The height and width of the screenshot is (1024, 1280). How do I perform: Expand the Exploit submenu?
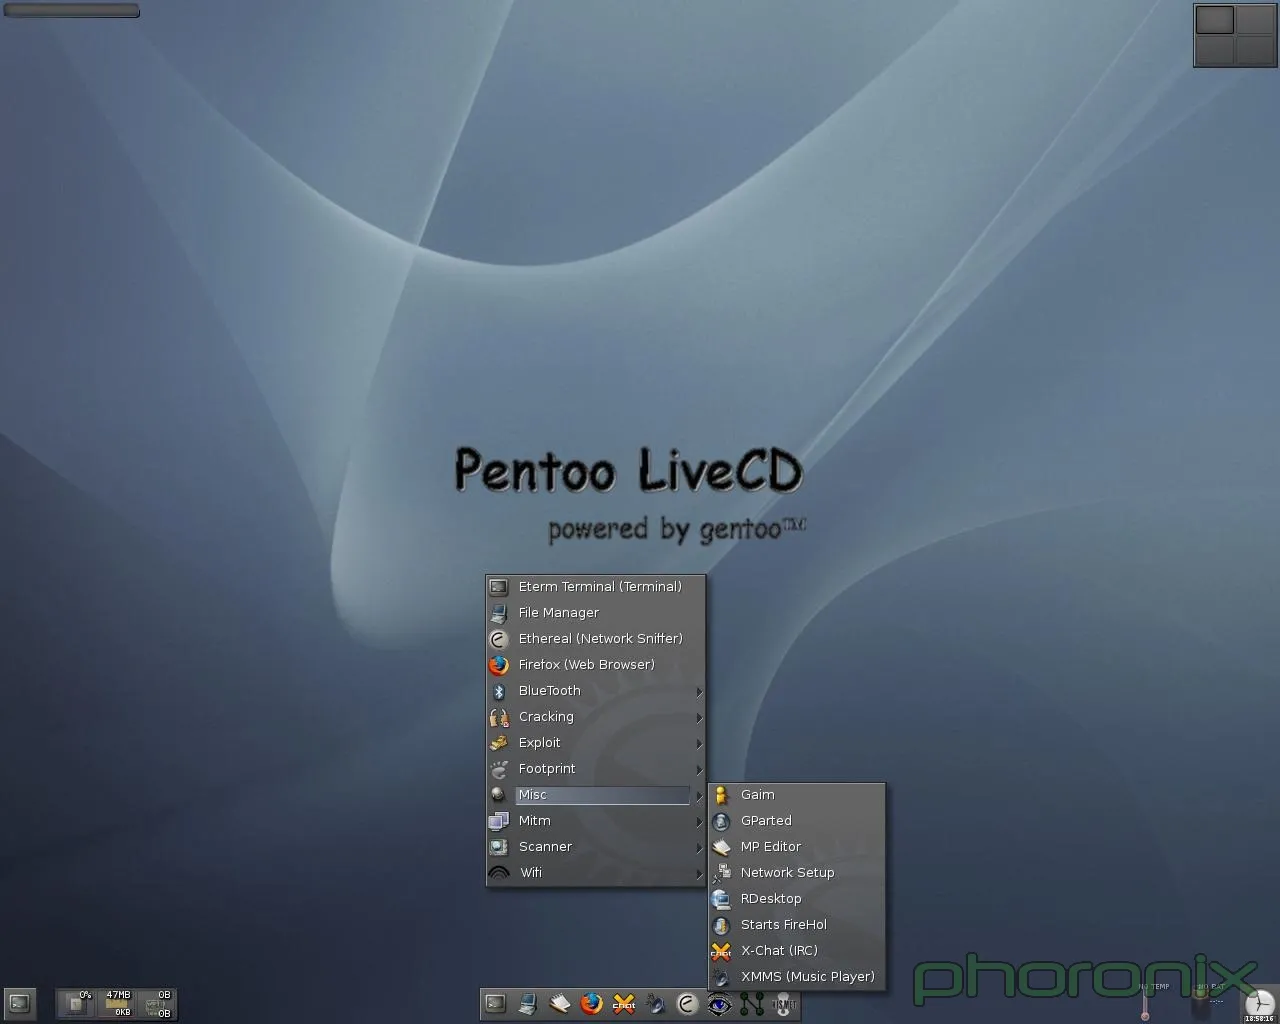coord(596,743)
